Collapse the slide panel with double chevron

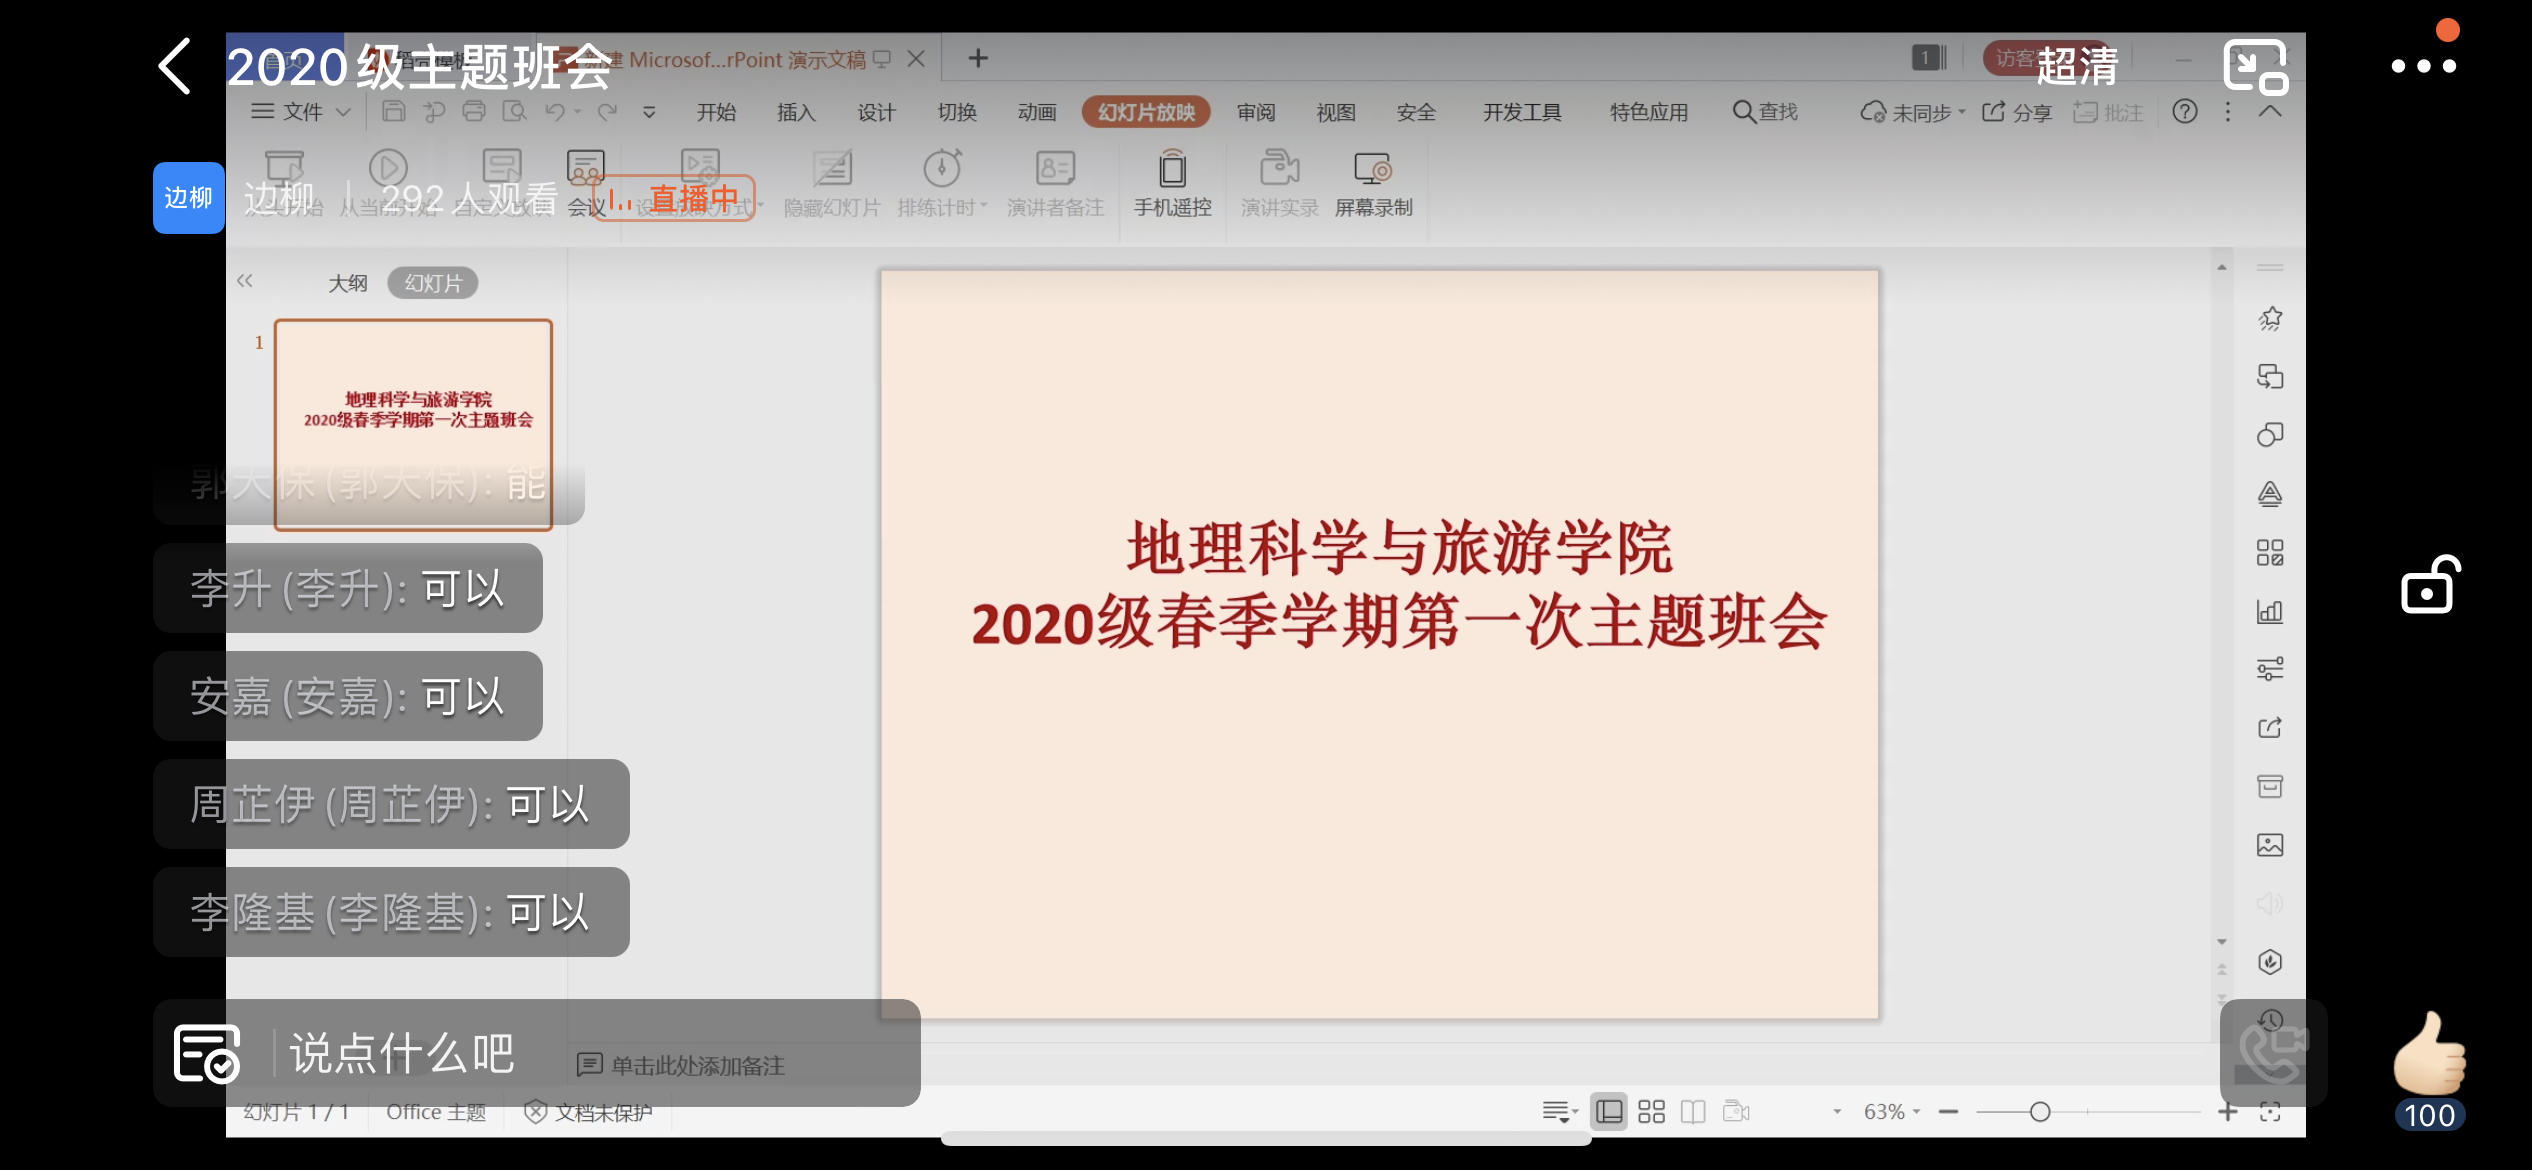click(245, 281)
